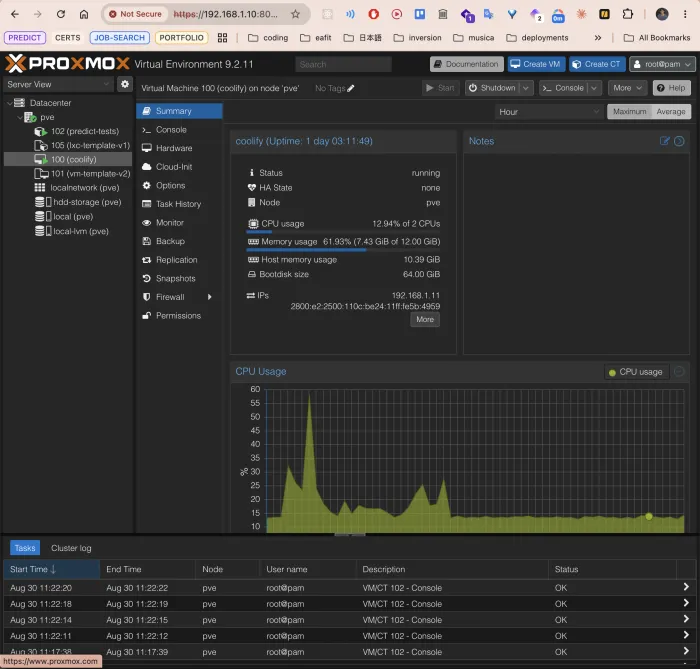Sort tasks by Start Time header
This screenshot has height=669, width=700.
(x=51, y=569)
